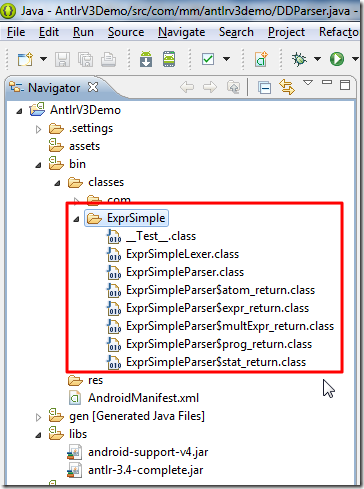This screenshot has width=364, height=489.
Task: Collapse the ExprSimple folder
Action: (76, 219)
